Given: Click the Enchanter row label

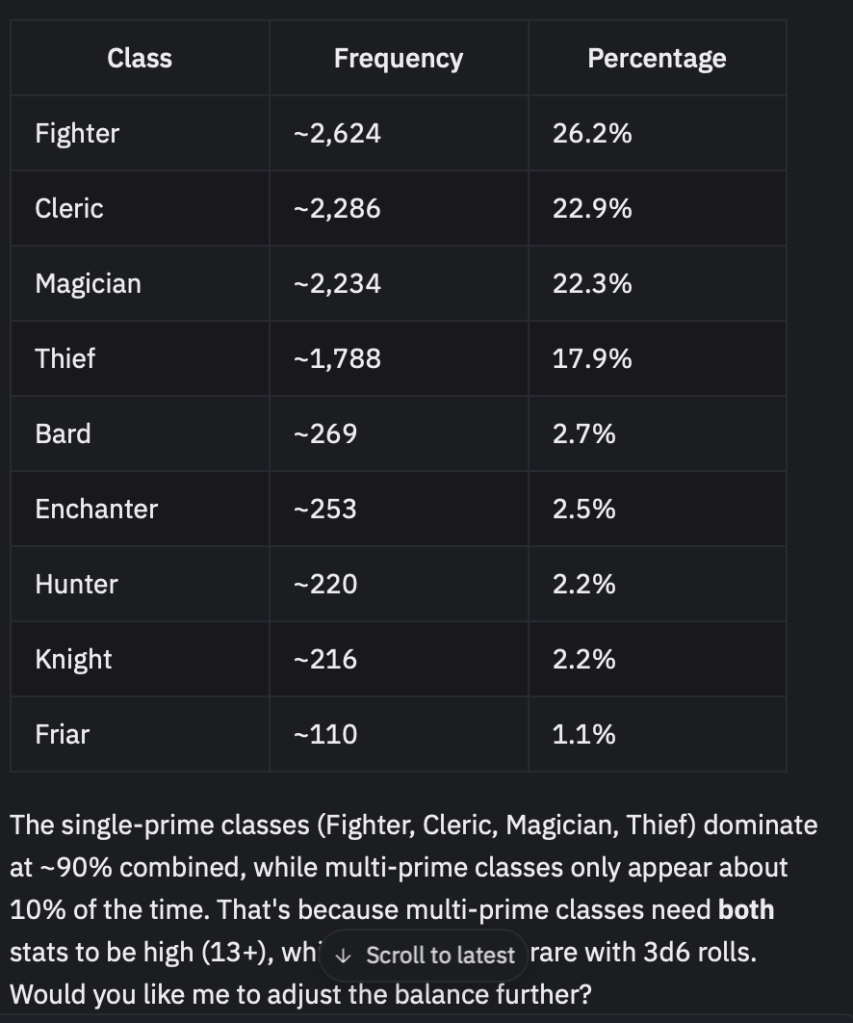Looking at the screenshot, I should [x=96, y=508].
